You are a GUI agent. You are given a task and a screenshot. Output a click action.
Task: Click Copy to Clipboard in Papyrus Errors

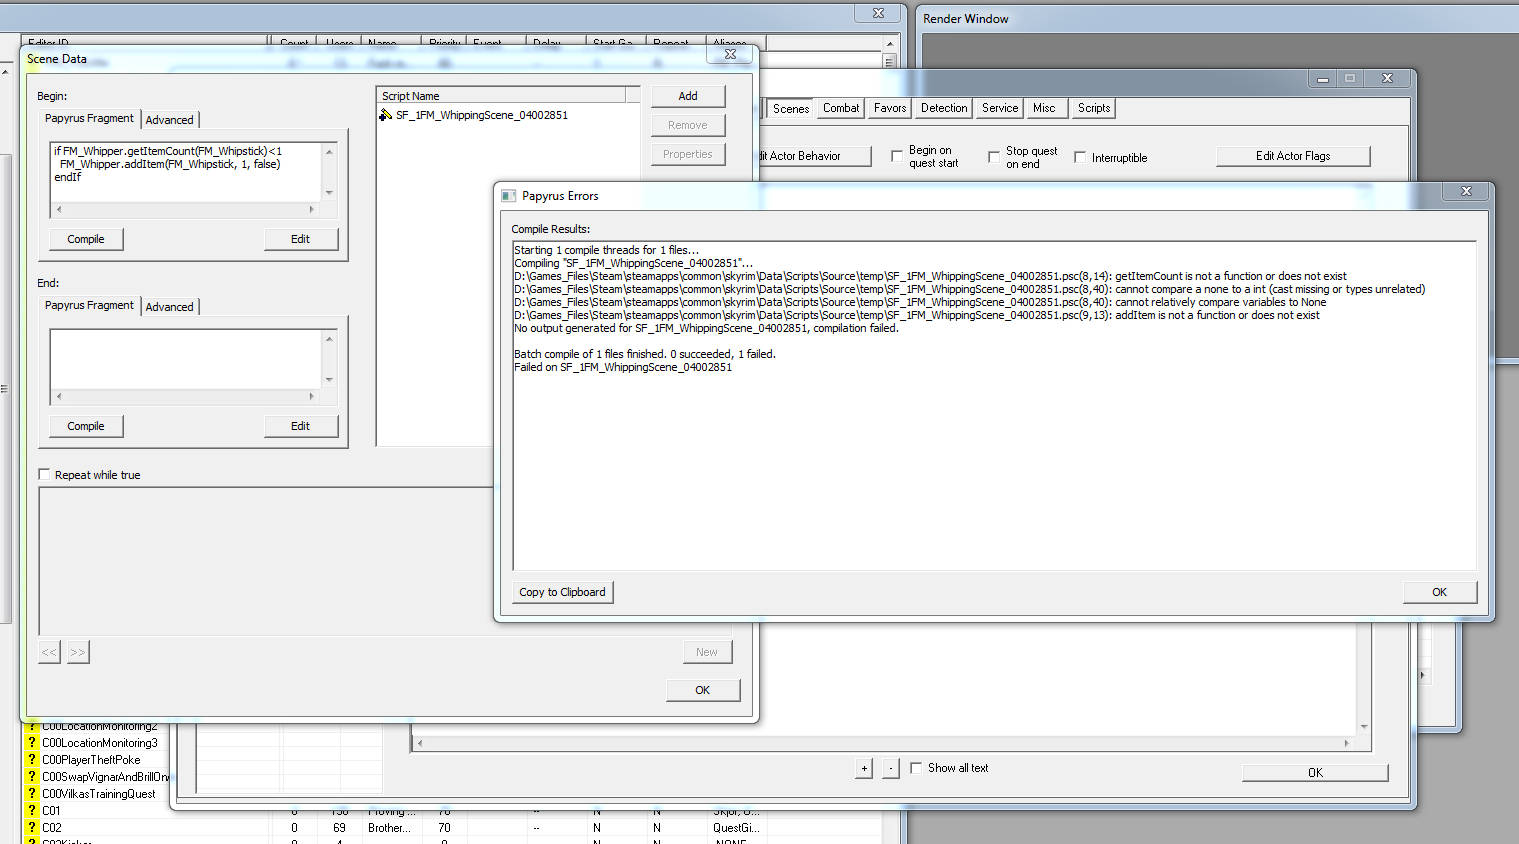click(x=562, y=592)
